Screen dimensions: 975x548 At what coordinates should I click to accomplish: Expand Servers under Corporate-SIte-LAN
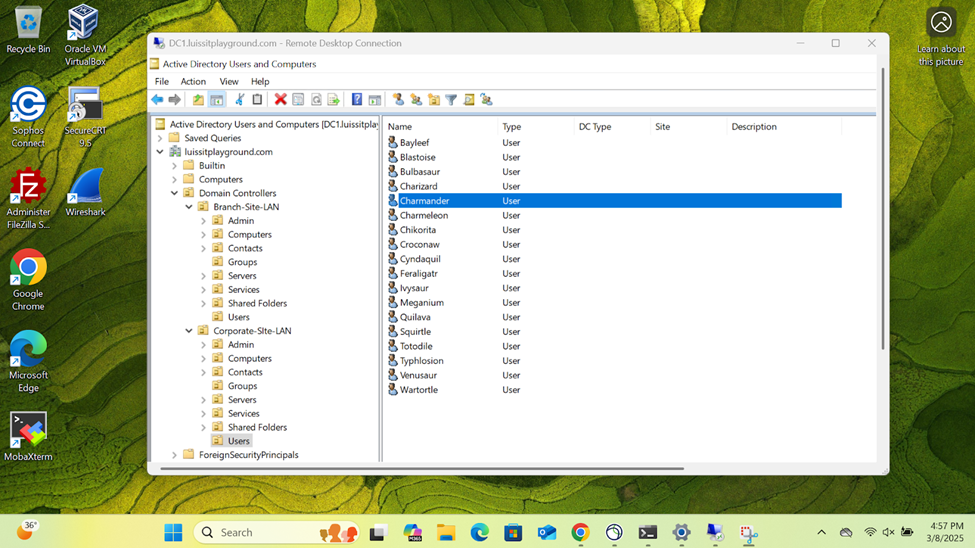pos(203,400)
